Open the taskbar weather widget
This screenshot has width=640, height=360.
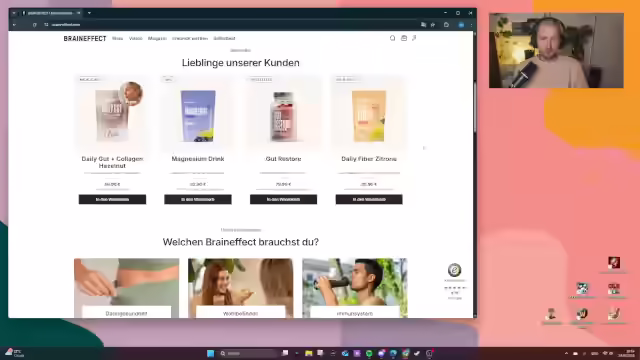pos(15,353)
